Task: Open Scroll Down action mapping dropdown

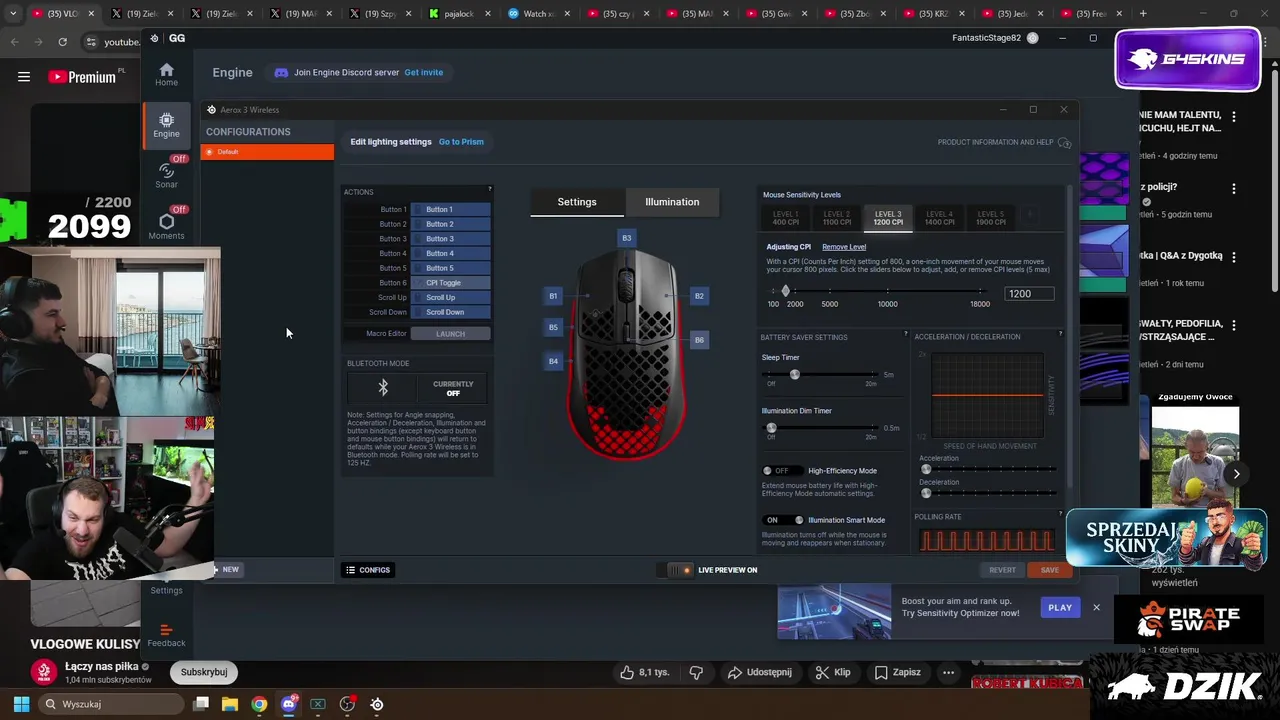Action: tap(450, 312)
